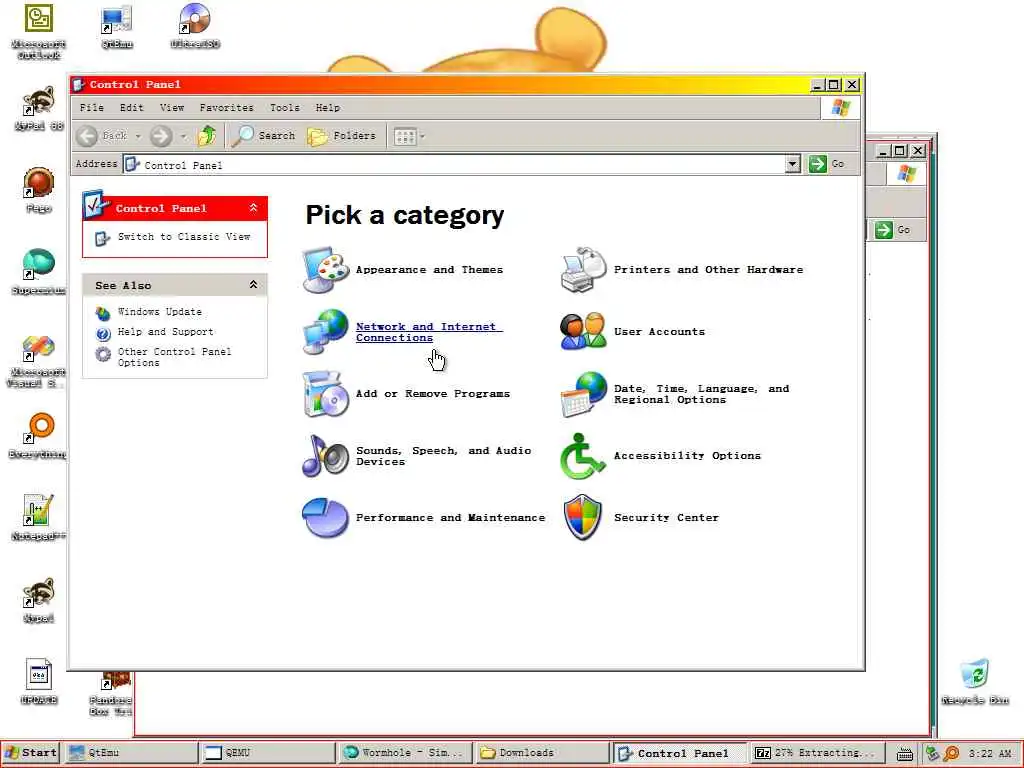This screenshot has height=768, width=1024.
Task: Select the Notepad++ desktop shortcut
Action: [38, 518]
